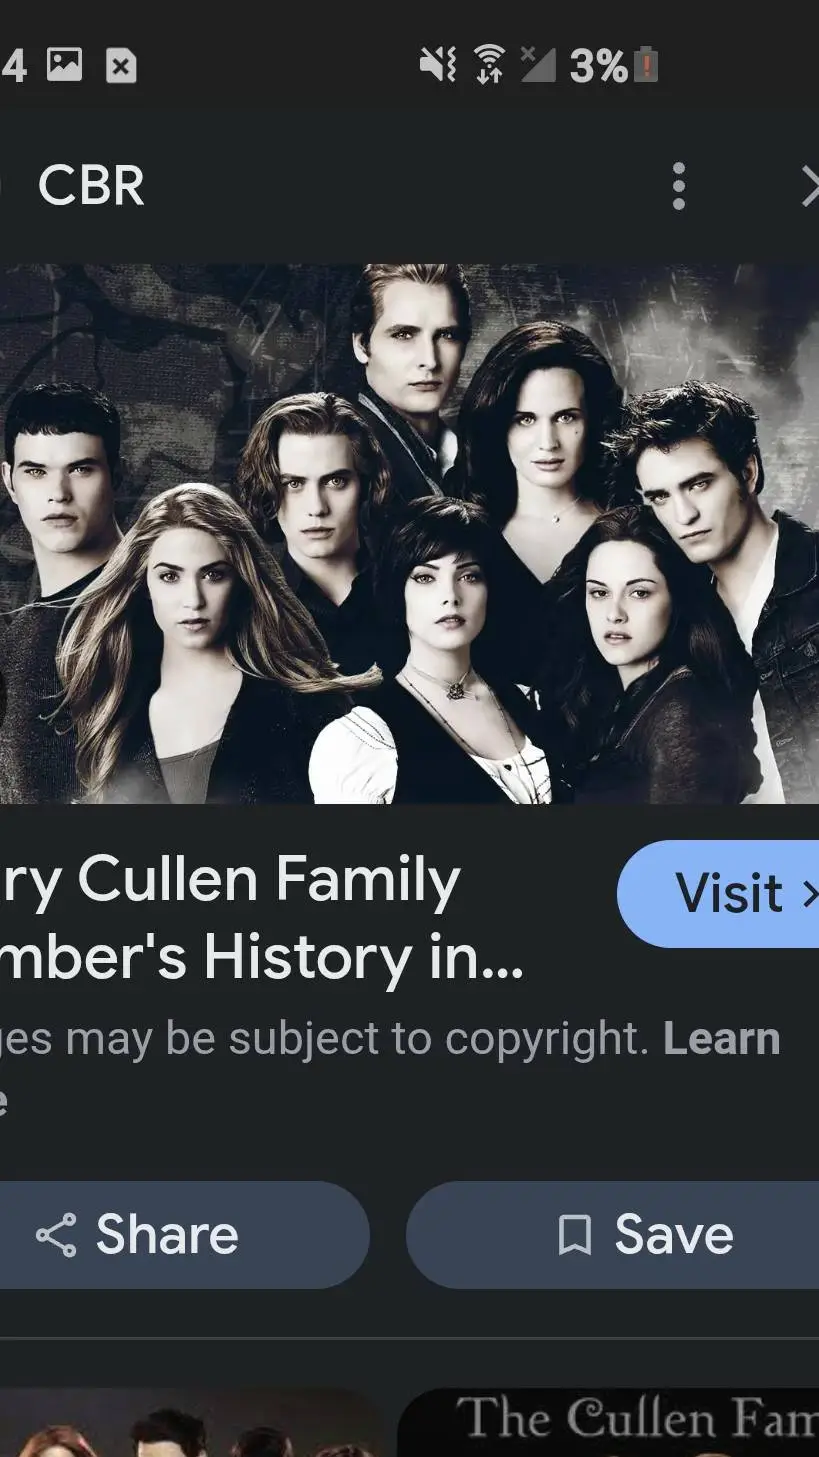819x1457 pixels.
Task: Tap the bookmark icon beside Save
Action: (x=574, y=1235)
